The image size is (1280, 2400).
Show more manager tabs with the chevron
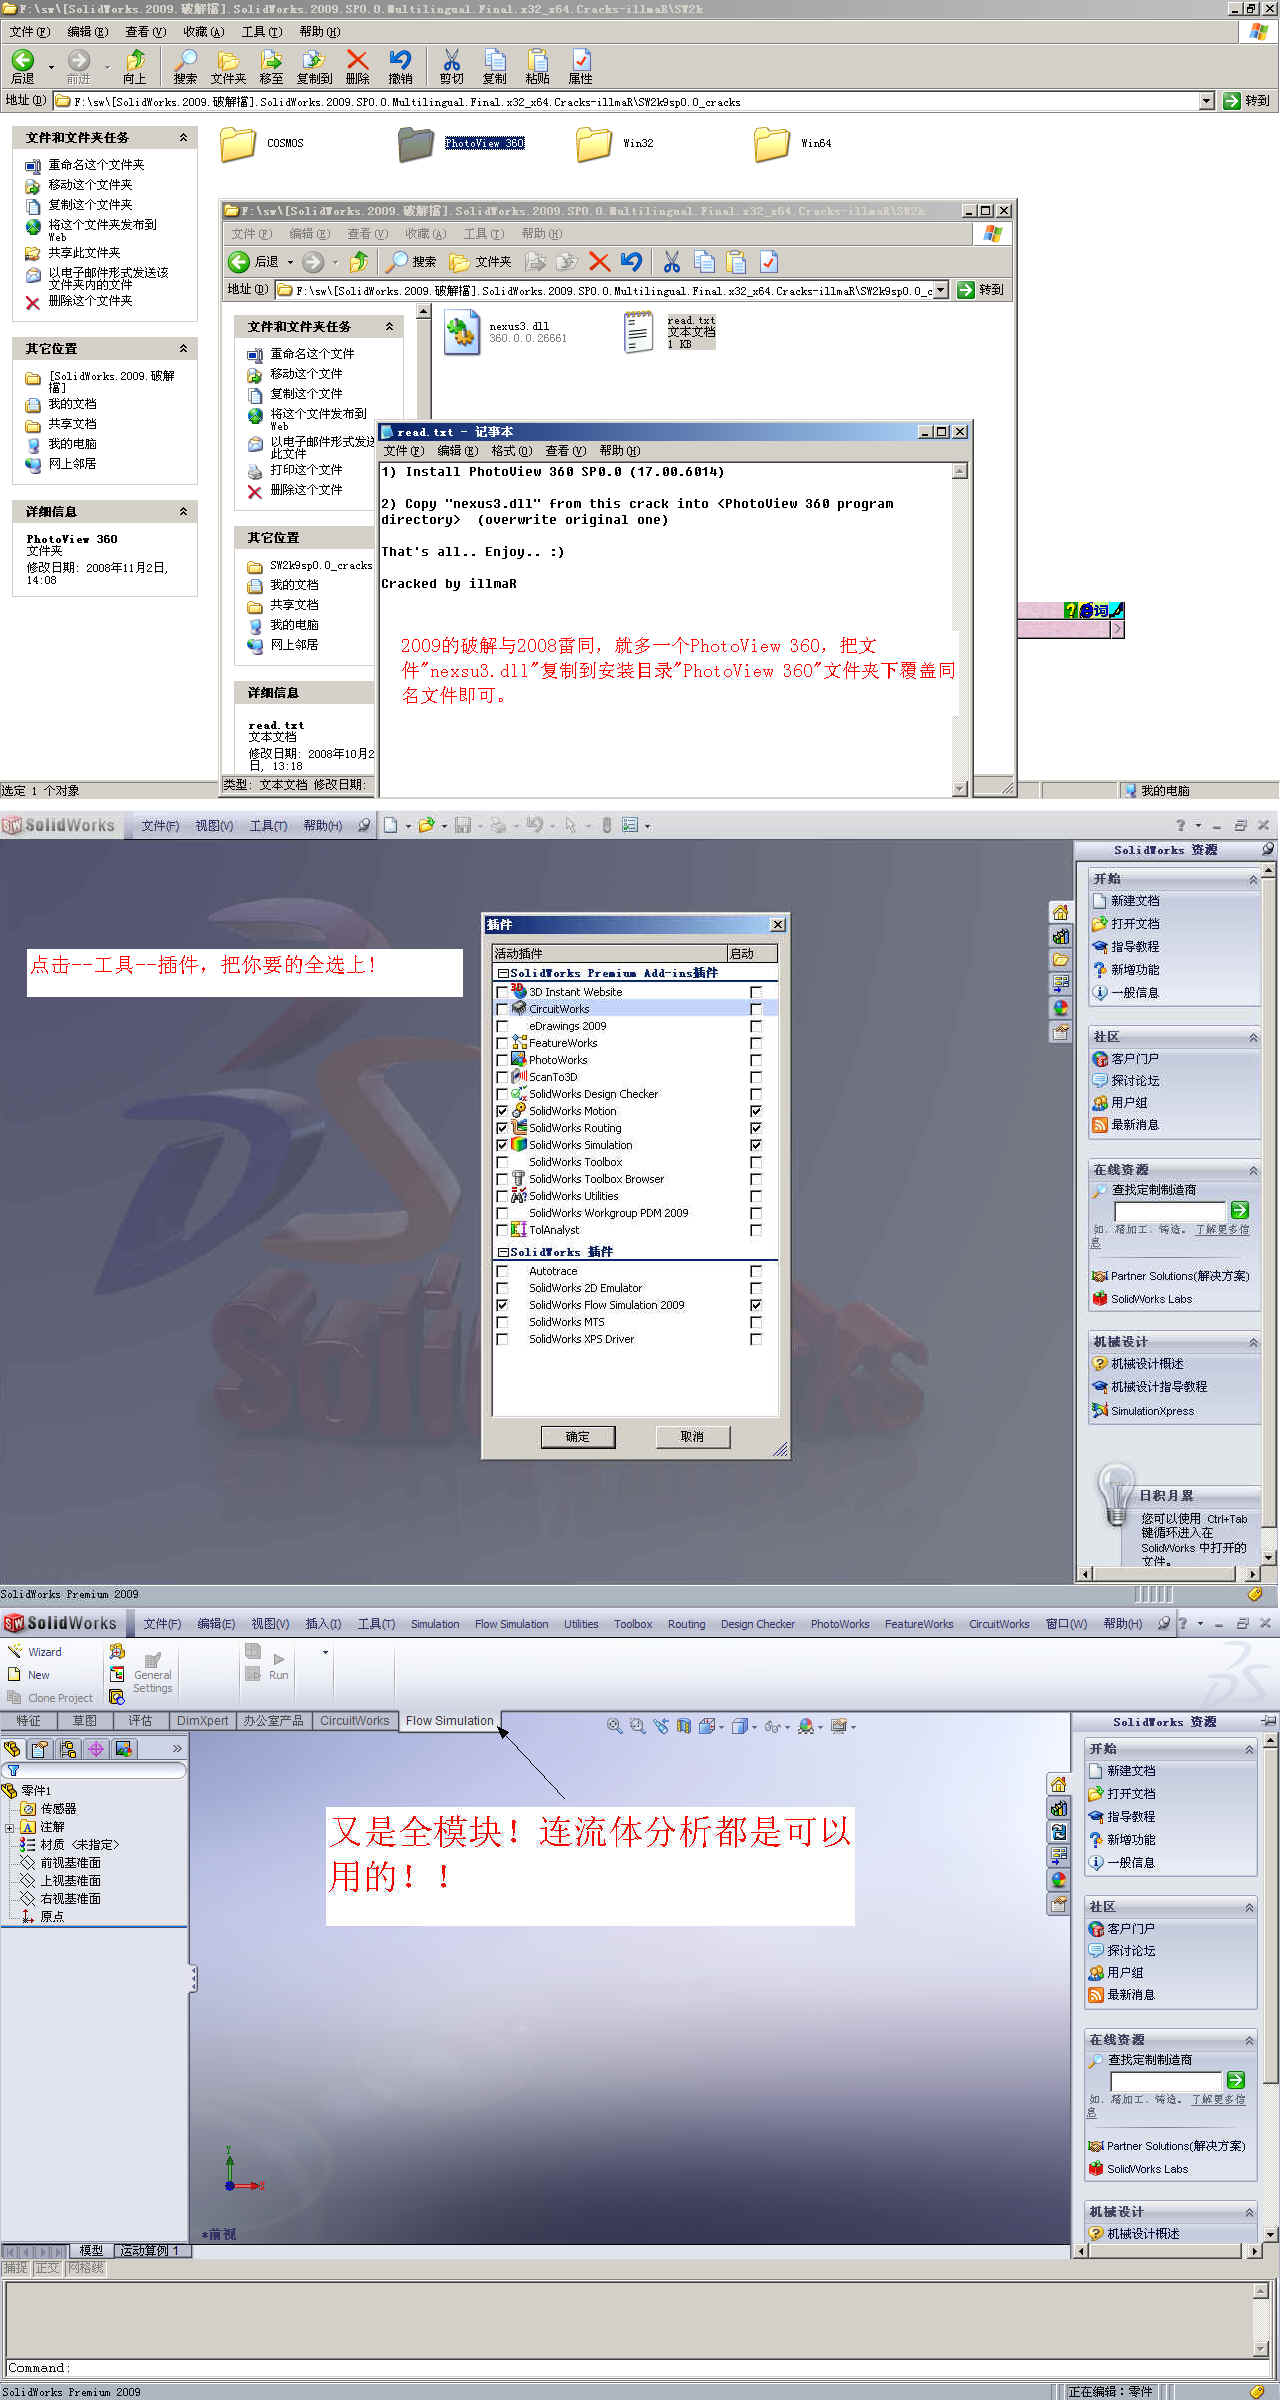coord(177,1749)
